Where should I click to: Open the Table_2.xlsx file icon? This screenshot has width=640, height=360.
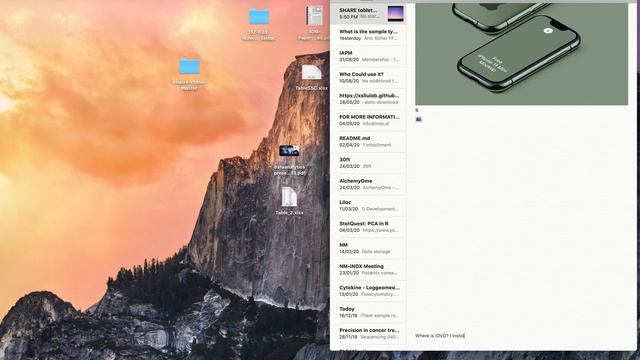289,197
